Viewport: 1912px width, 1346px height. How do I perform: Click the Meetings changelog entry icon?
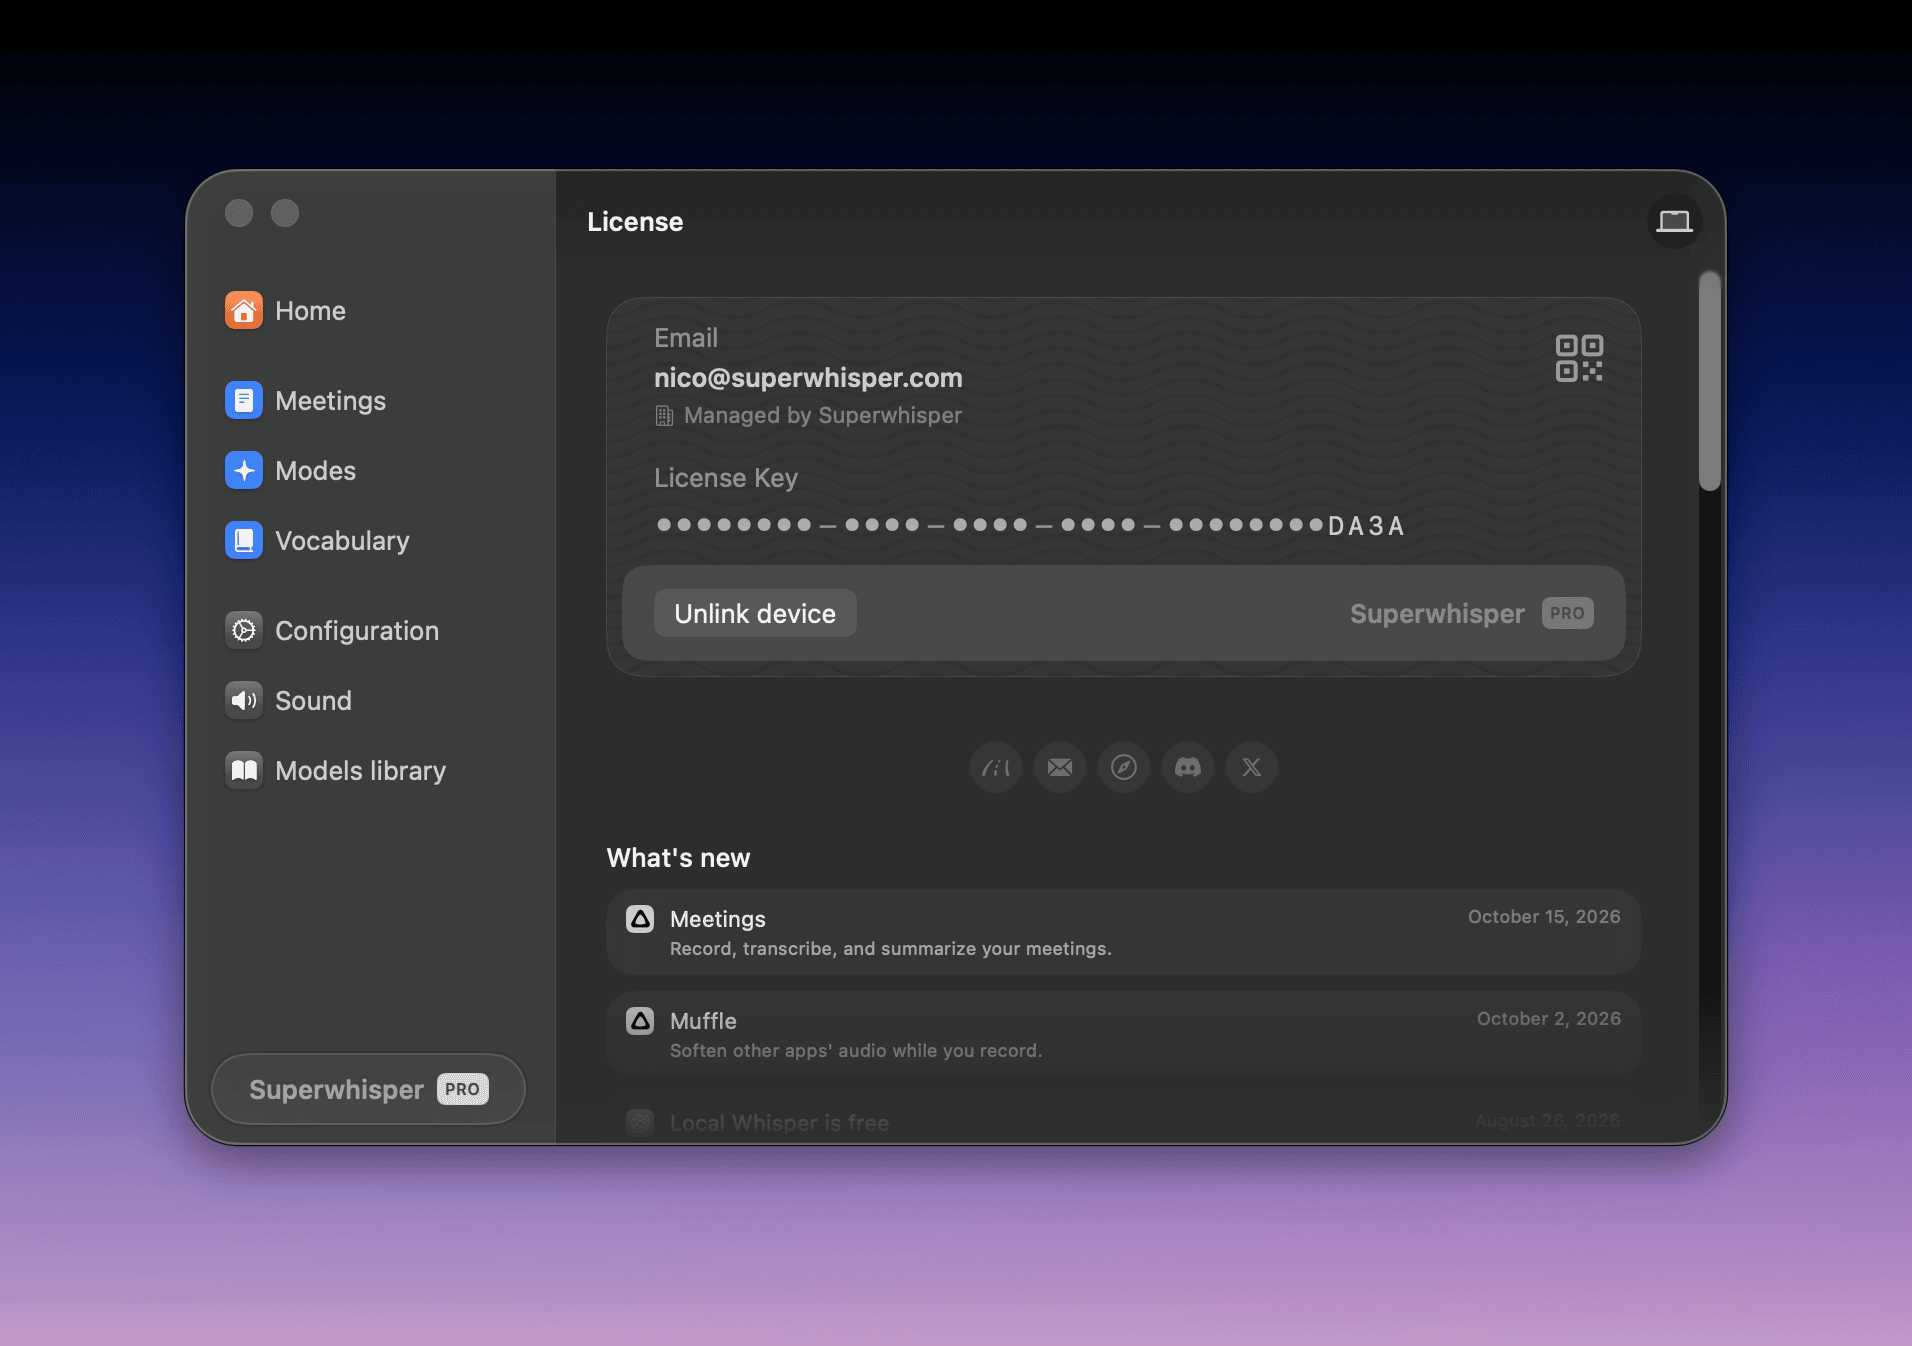pyautogui.click(x=640, y=919)
